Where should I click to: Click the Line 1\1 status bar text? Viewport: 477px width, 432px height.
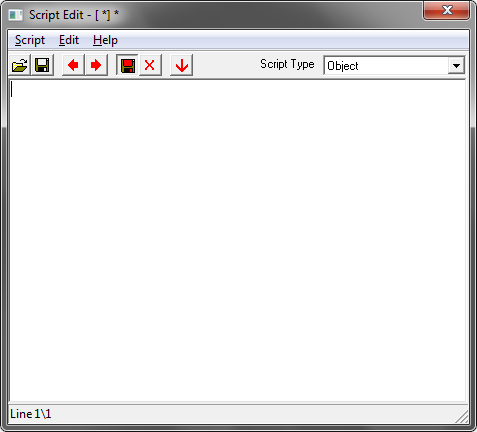pos(31,414)
